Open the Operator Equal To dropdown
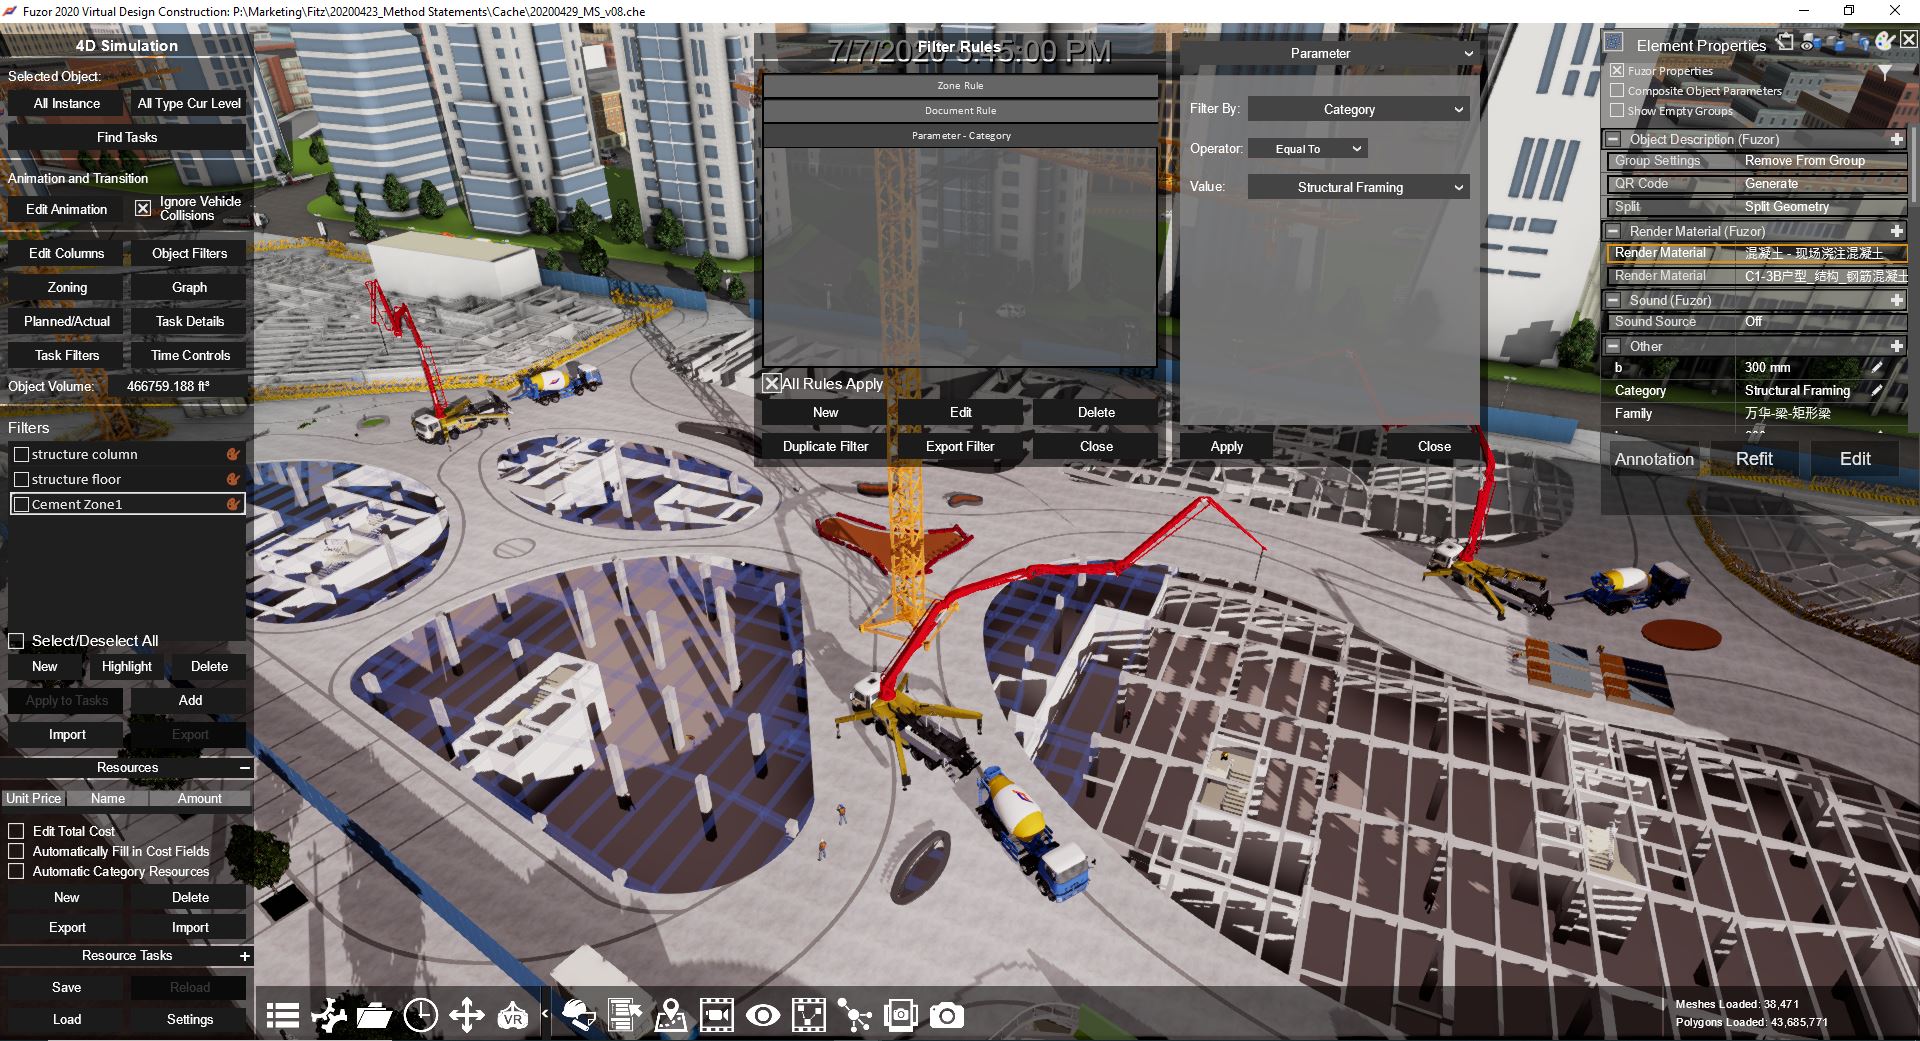This screenshot has height=1041, width=1920. click(x=1307, y=149)
